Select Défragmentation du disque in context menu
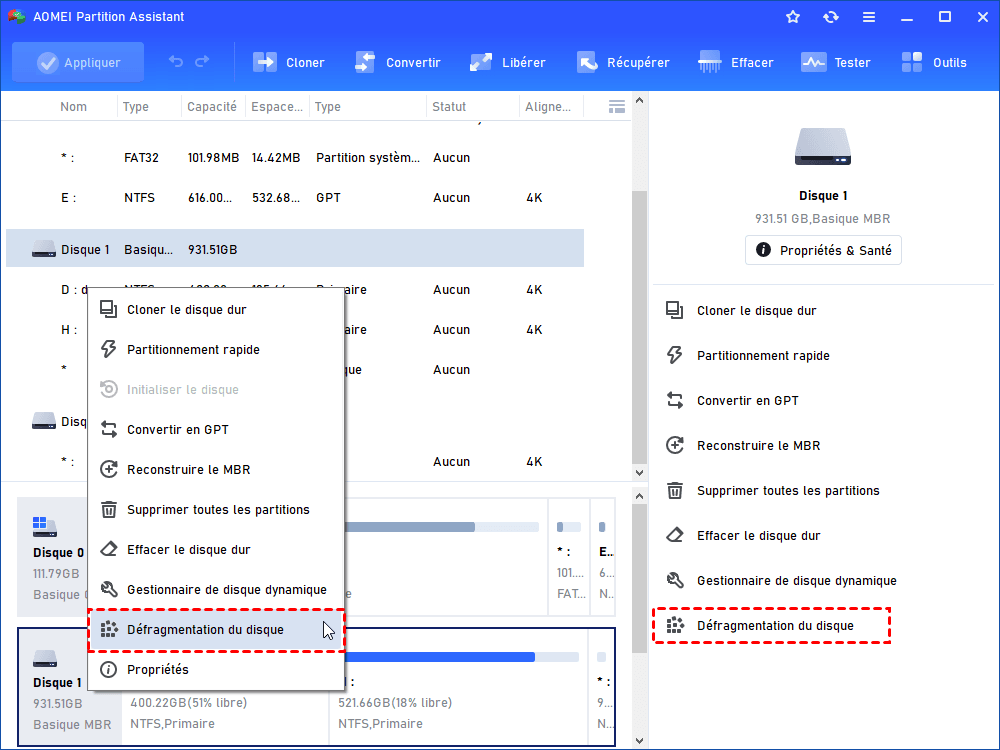This screenshot has height=750, width=1000. (x=216, y=630)
